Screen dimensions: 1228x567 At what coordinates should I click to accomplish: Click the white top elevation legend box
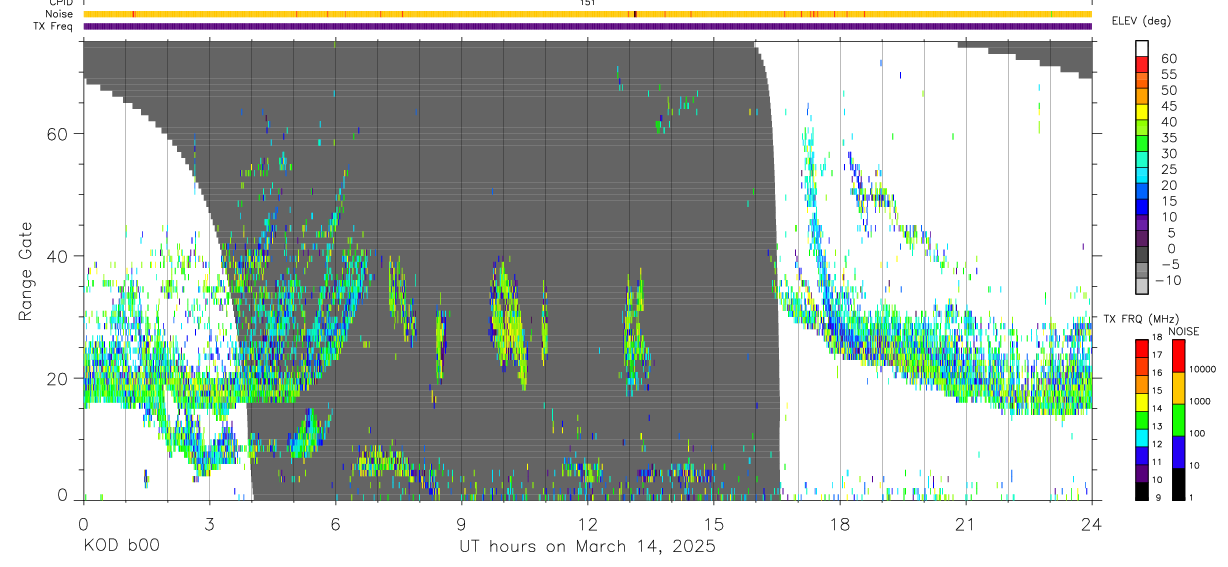point(1142,49)
